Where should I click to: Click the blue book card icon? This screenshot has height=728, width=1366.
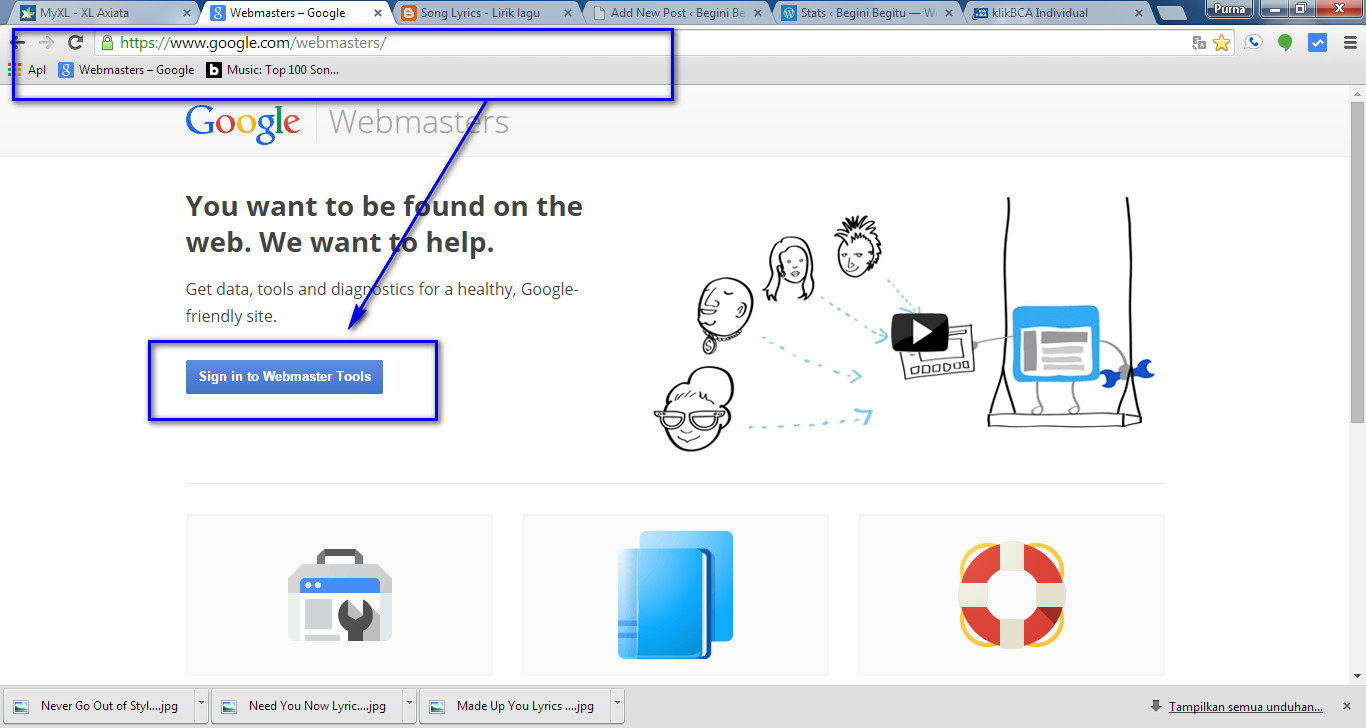pos(675,595)
